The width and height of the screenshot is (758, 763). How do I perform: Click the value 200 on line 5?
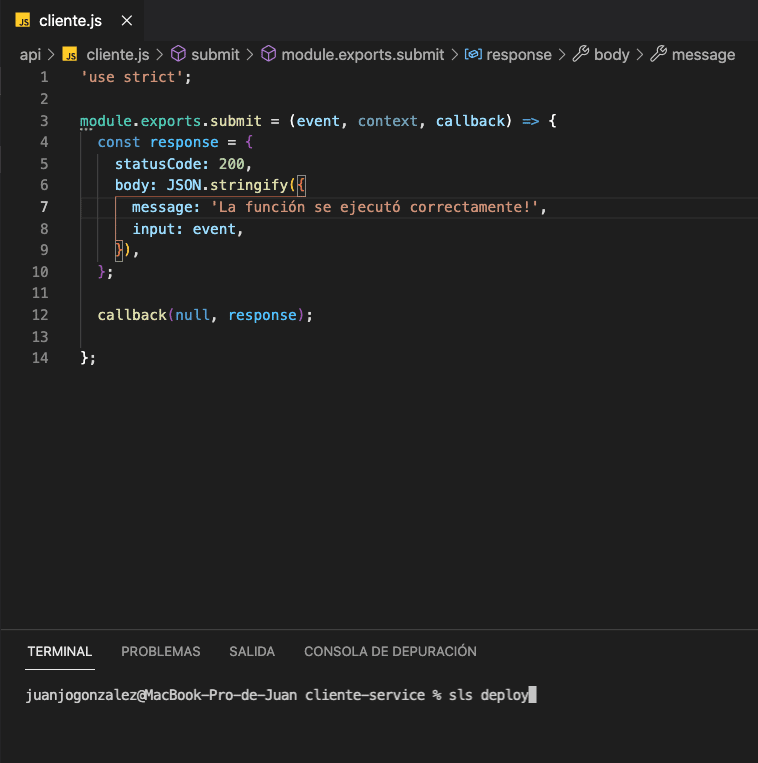coord(232,164)
